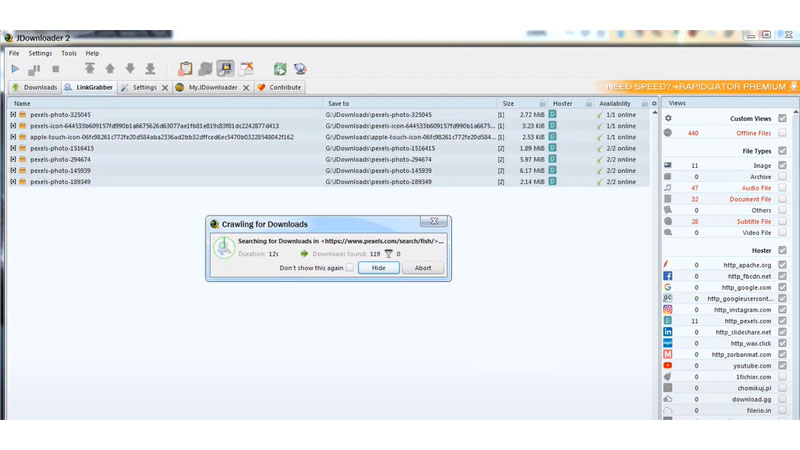Expand pexels-photo-145939 package
Image resolution: width=800 pixels, height=450 pixels.
click(x=13, y=170)
